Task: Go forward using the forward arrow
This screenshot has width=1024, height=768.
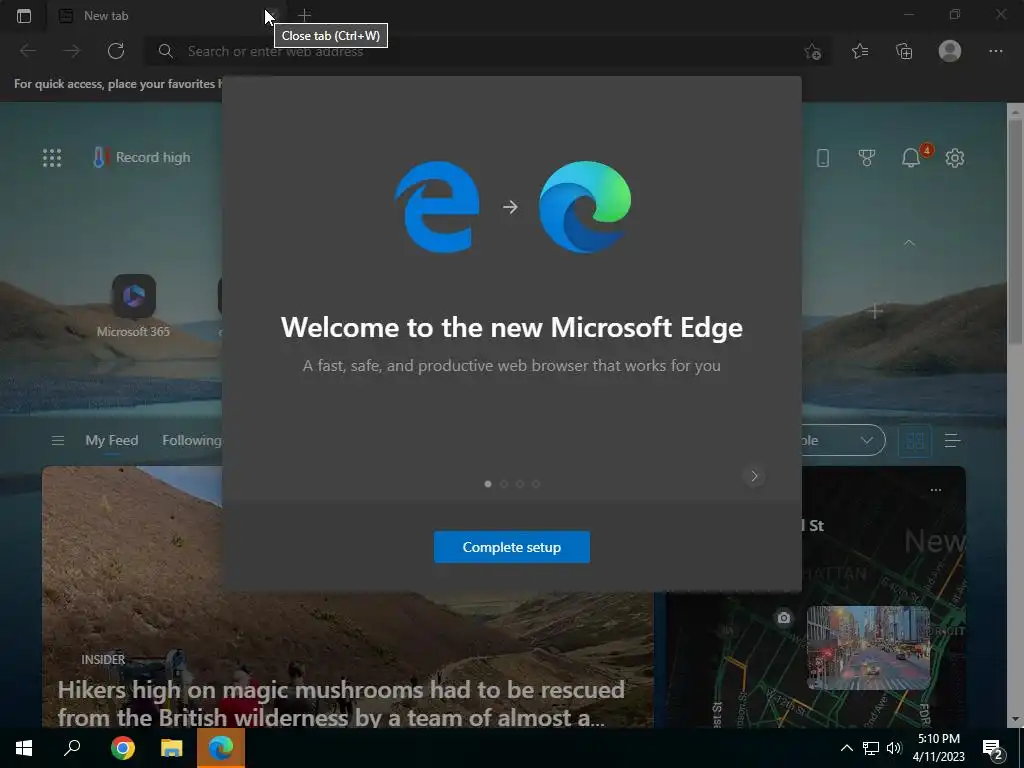Action: tap(72, 51)
